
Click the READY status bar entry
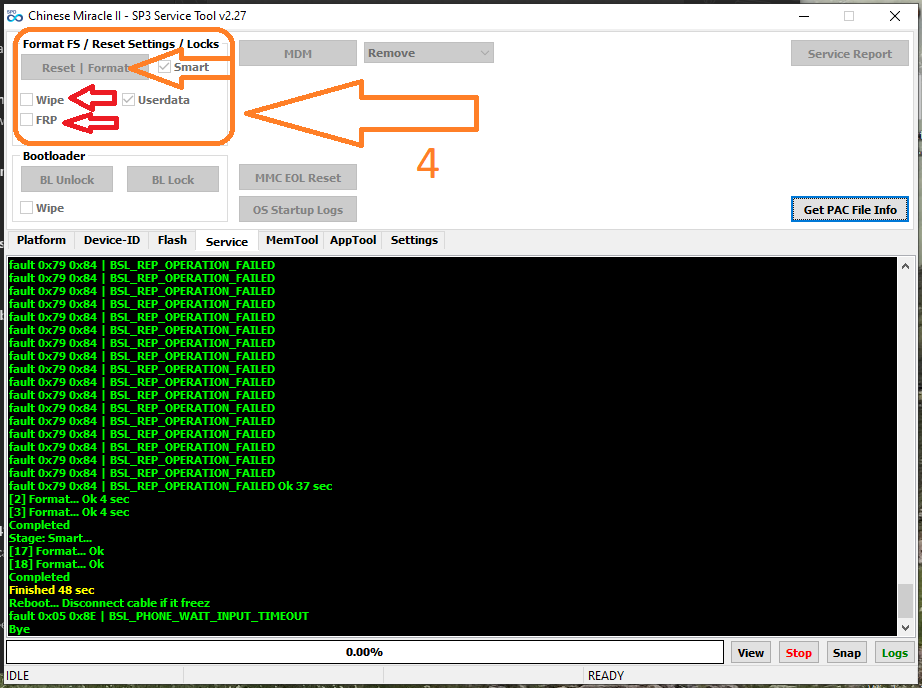(606, 676)
